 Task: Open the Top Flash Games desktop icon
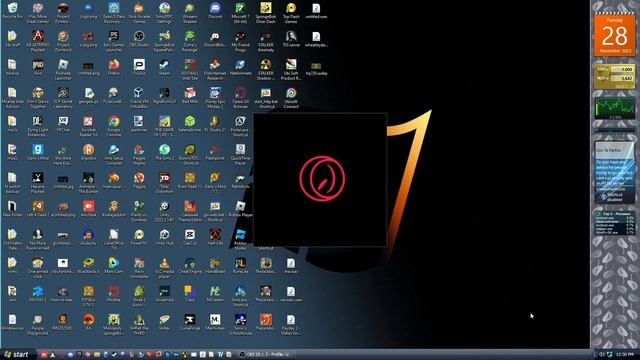pyautogui.click(x=291, y=13)
